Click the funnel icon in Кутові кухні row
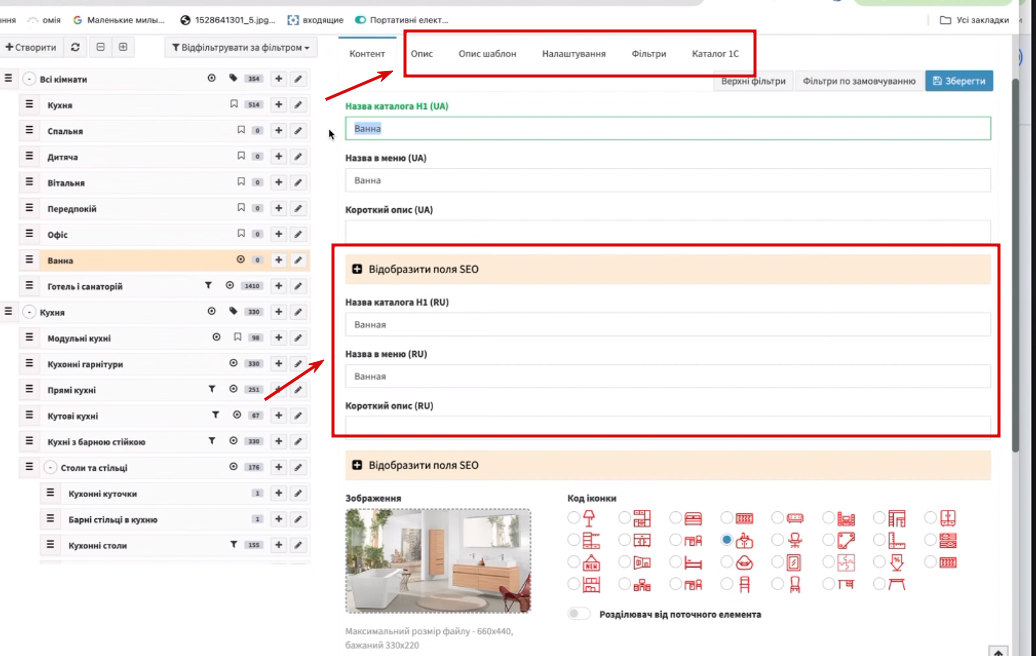This screenshot has height=656, width=1036. [215, 416]
